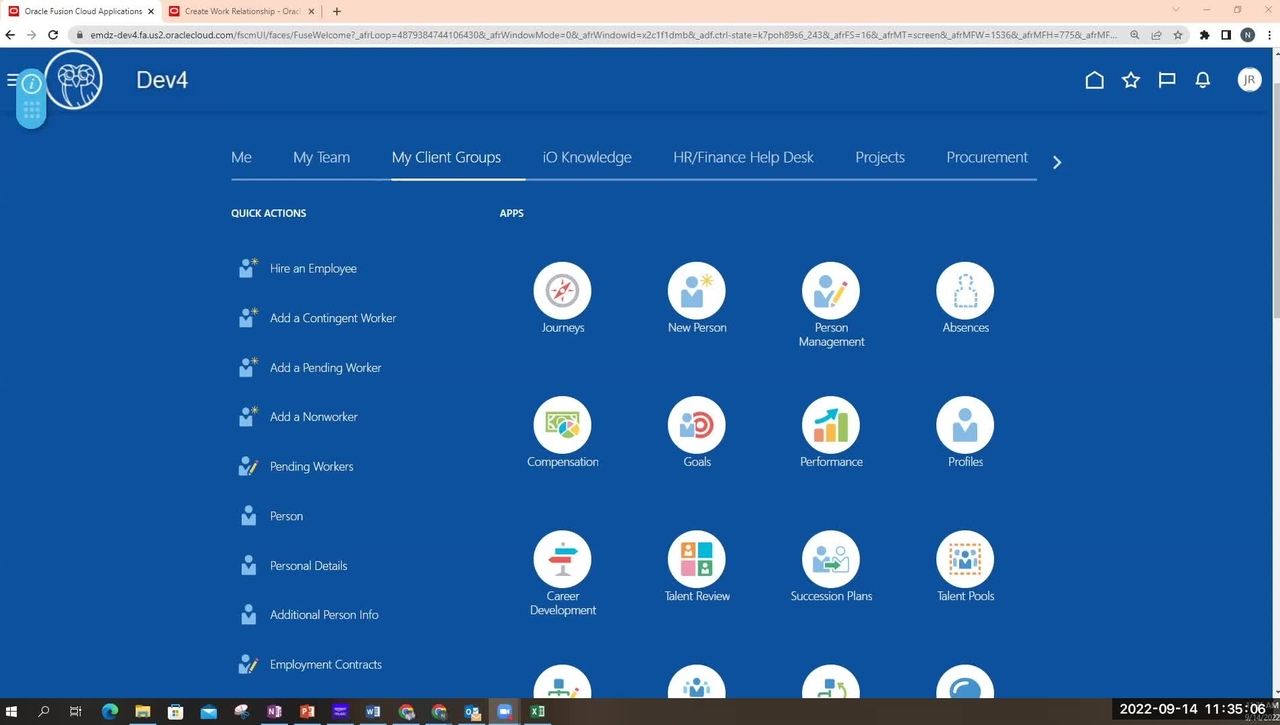Select the Procurement tab
1280x725 pixels.
pyautogui.click(x=986, y=157)
